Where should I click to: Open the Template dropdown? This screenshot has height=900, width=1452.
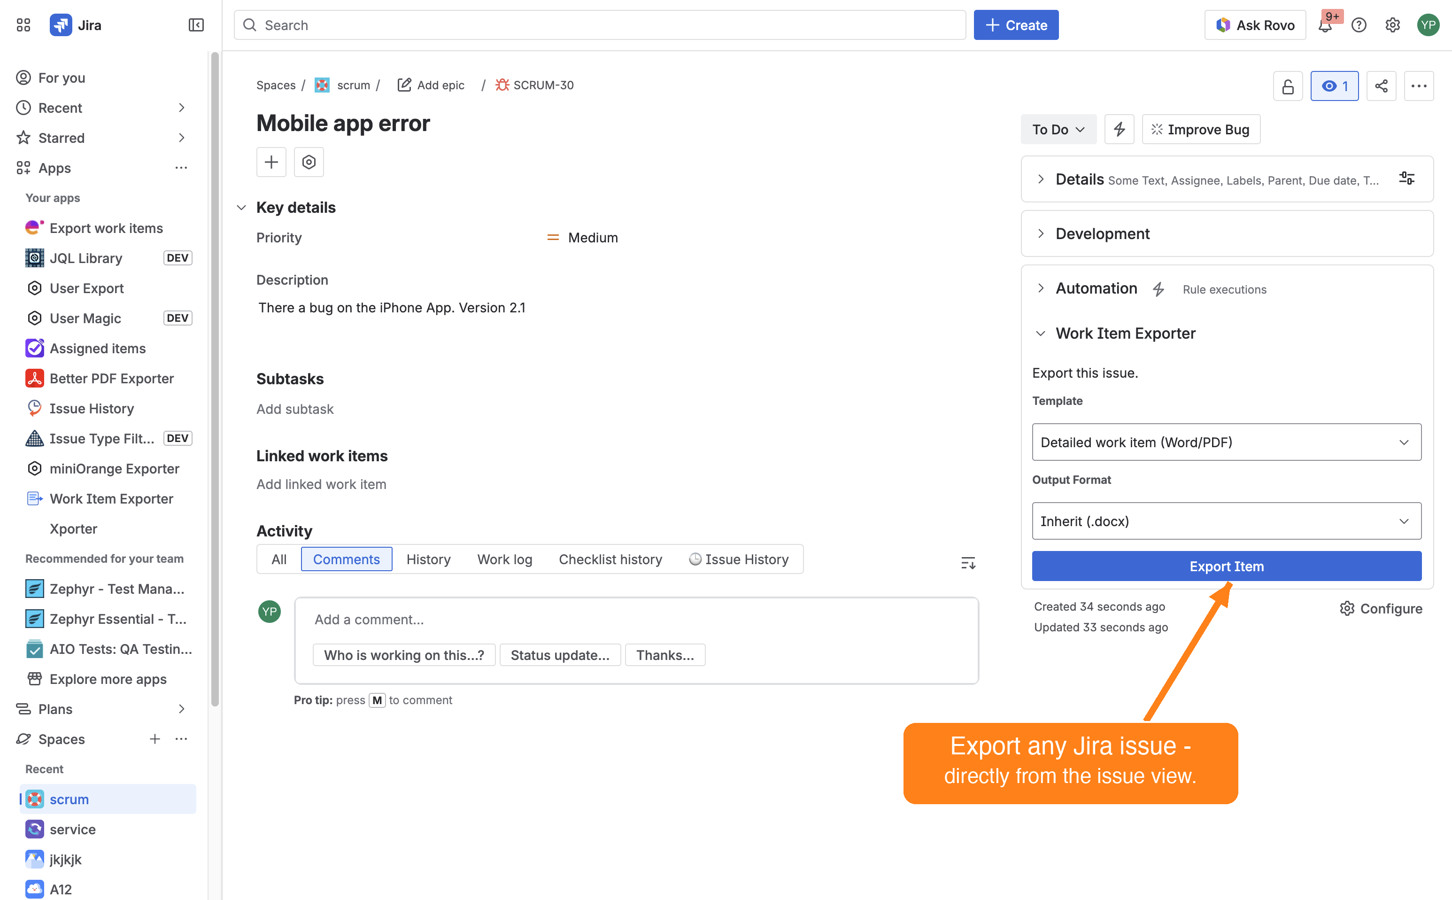point(1226,441)
